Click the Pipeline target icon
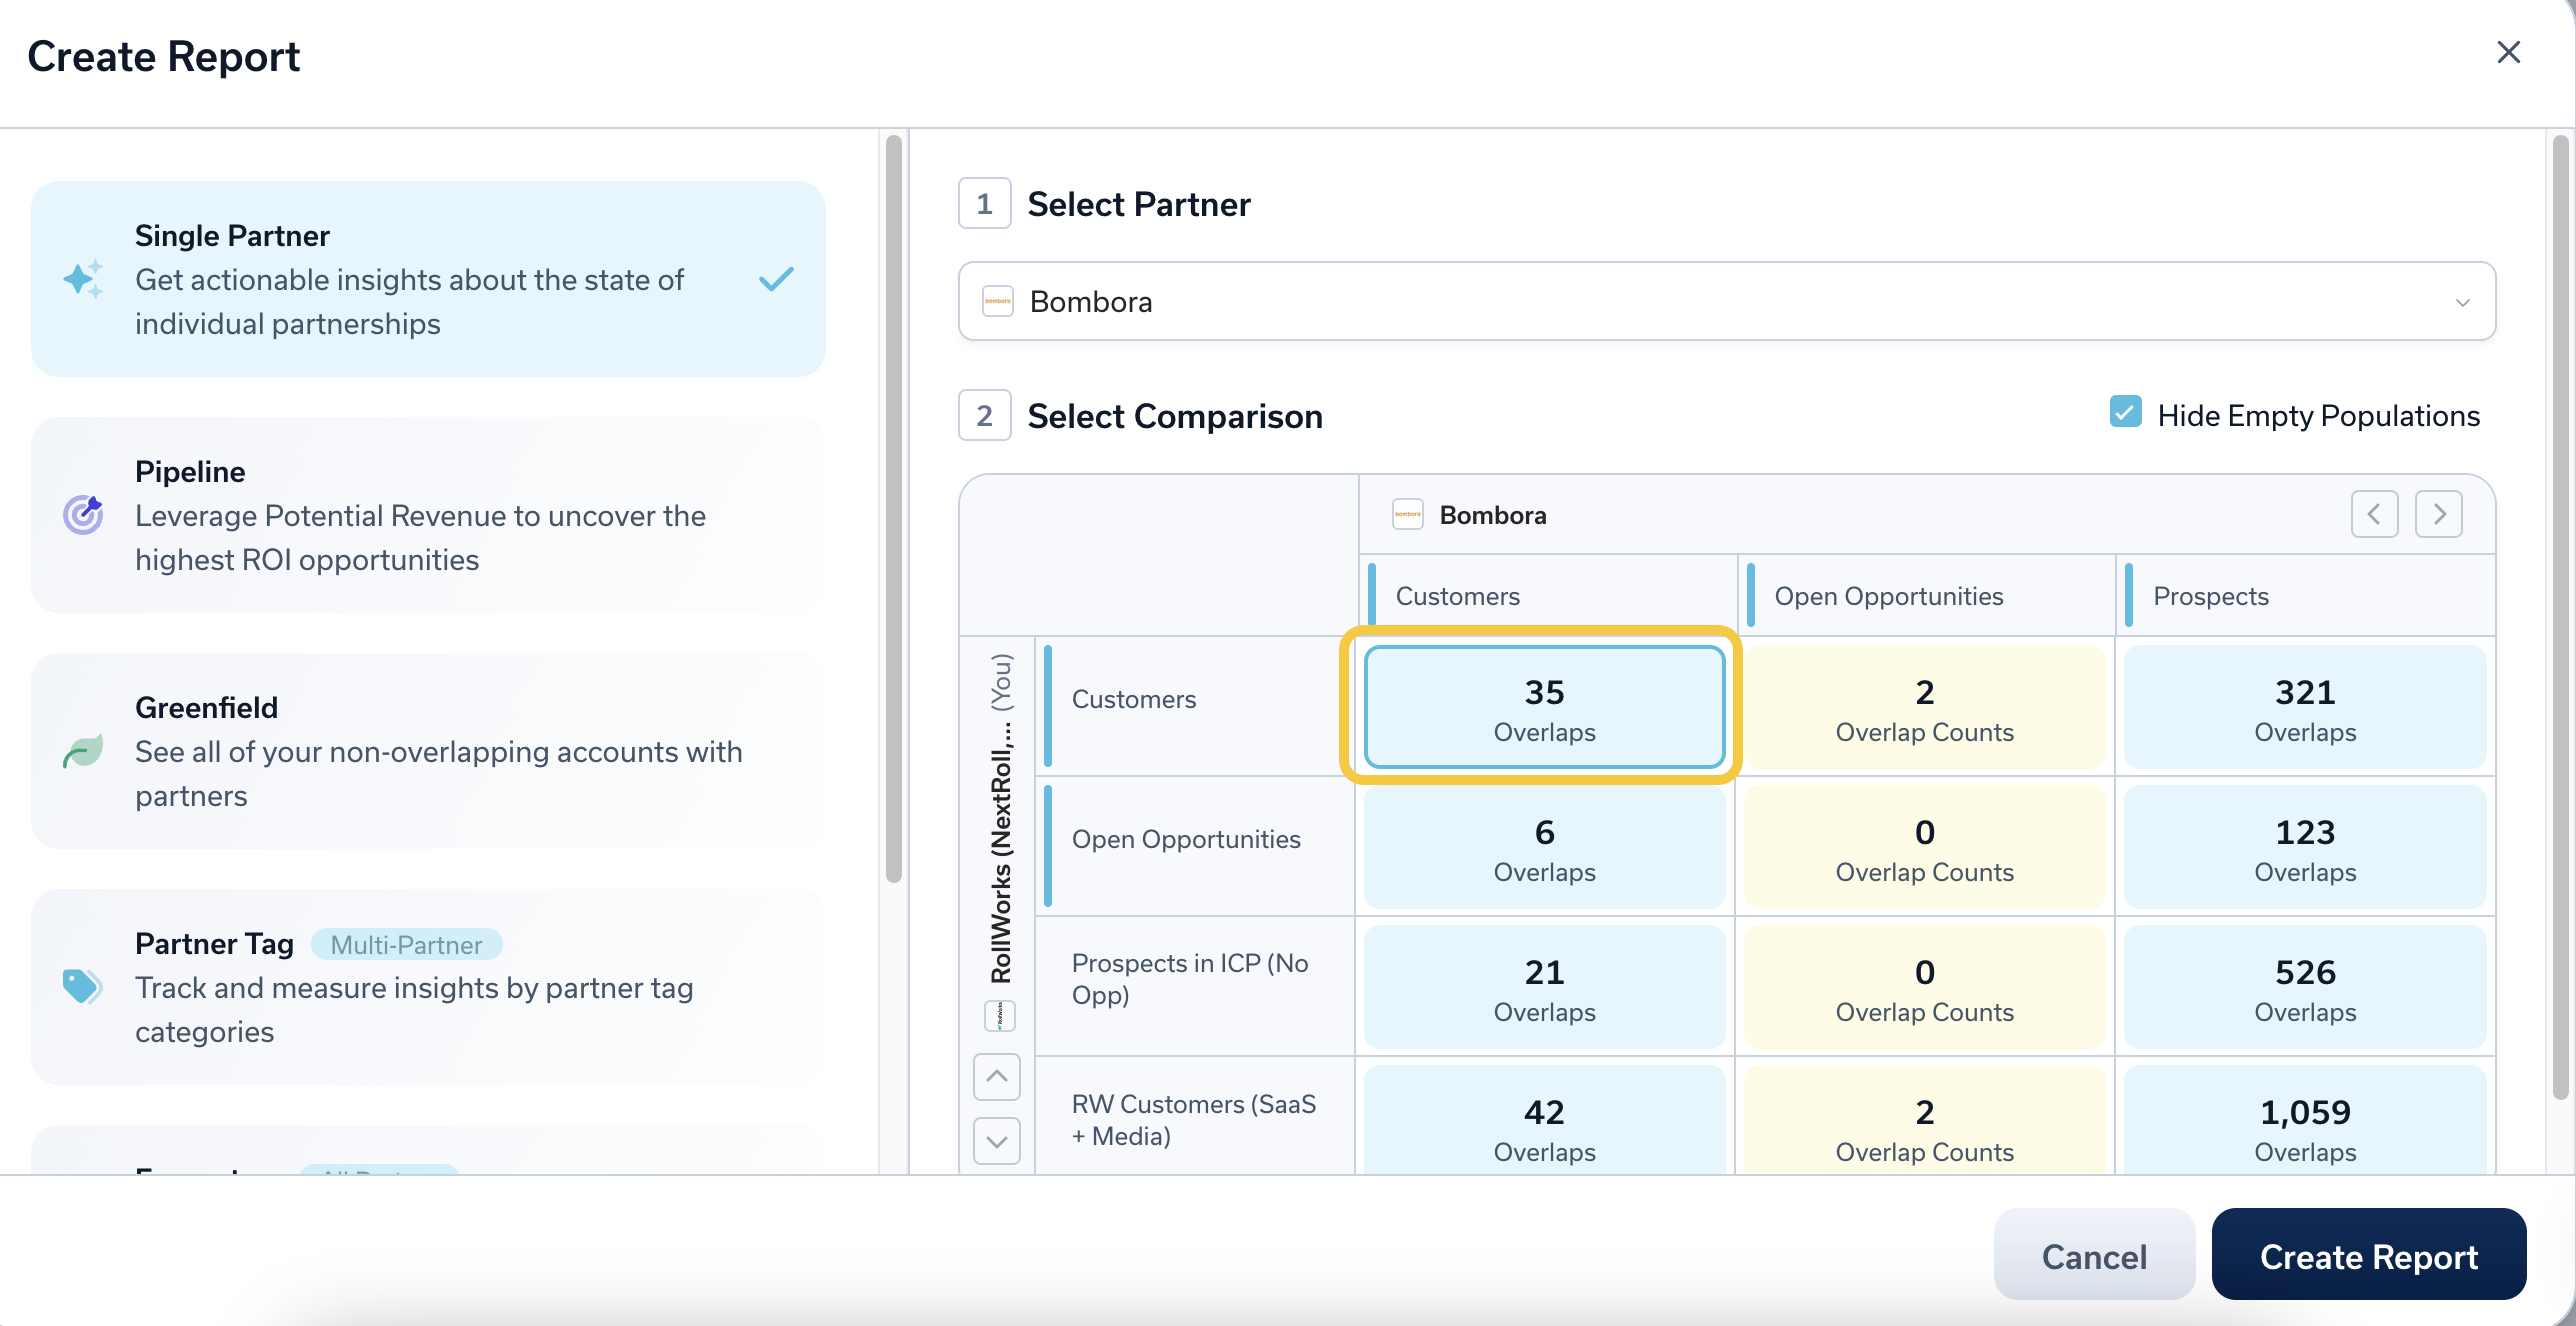Viewport: 2576px width, 1326px height. point(83,515)
